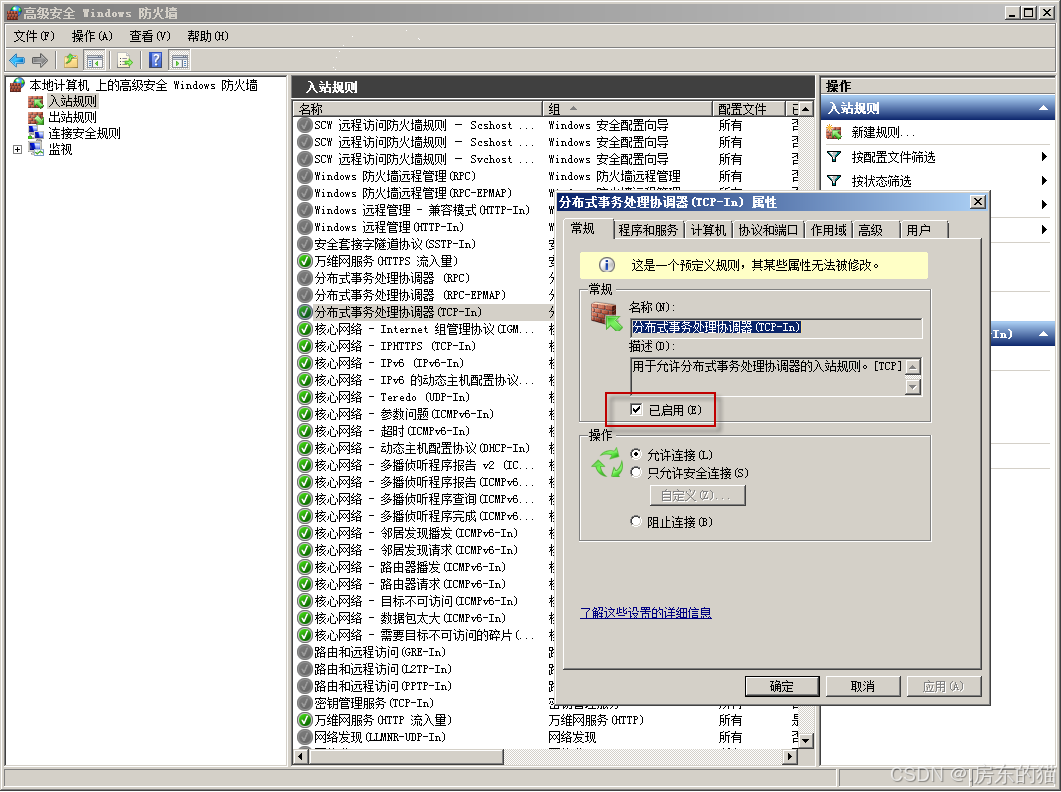Click the Back arrow toolbar icon

point(17,60)
